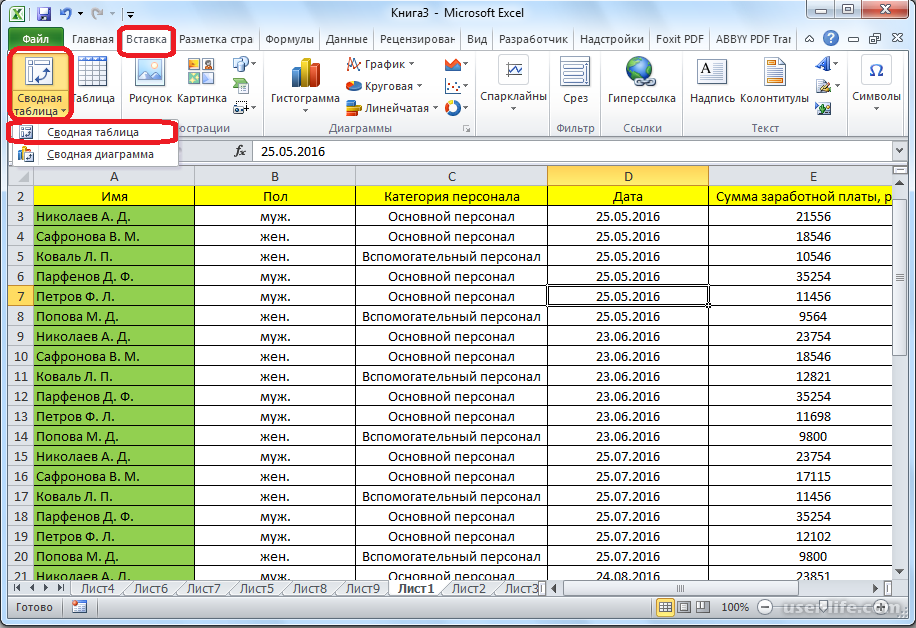Switch to sheet tab Лист2
Viewport: 916px width, 628px height.
468,588
